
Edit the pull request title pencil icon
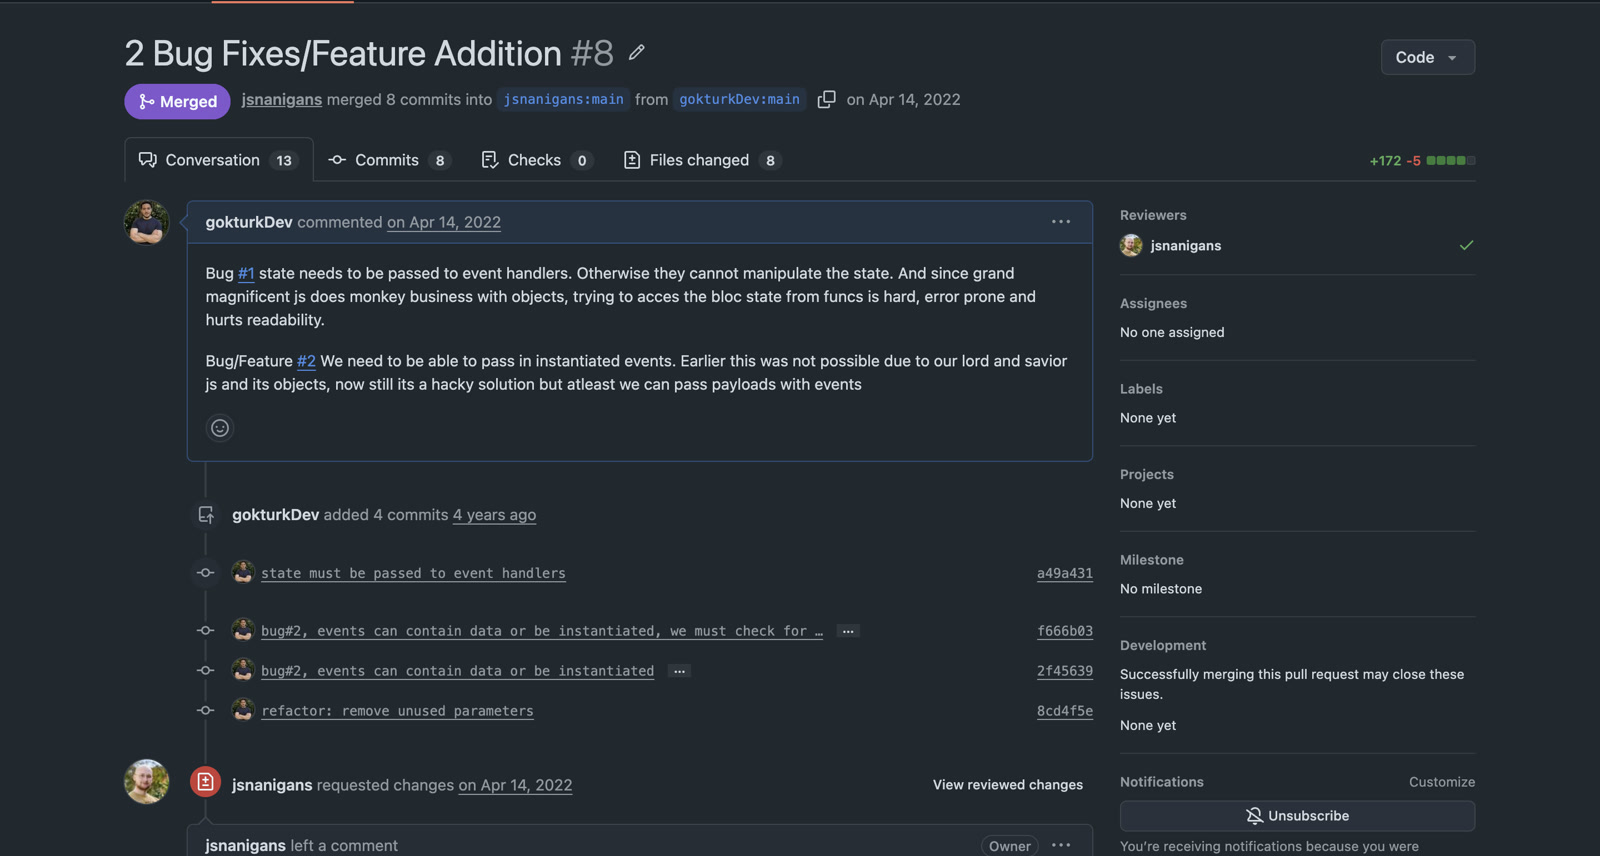tap(637, 52)
